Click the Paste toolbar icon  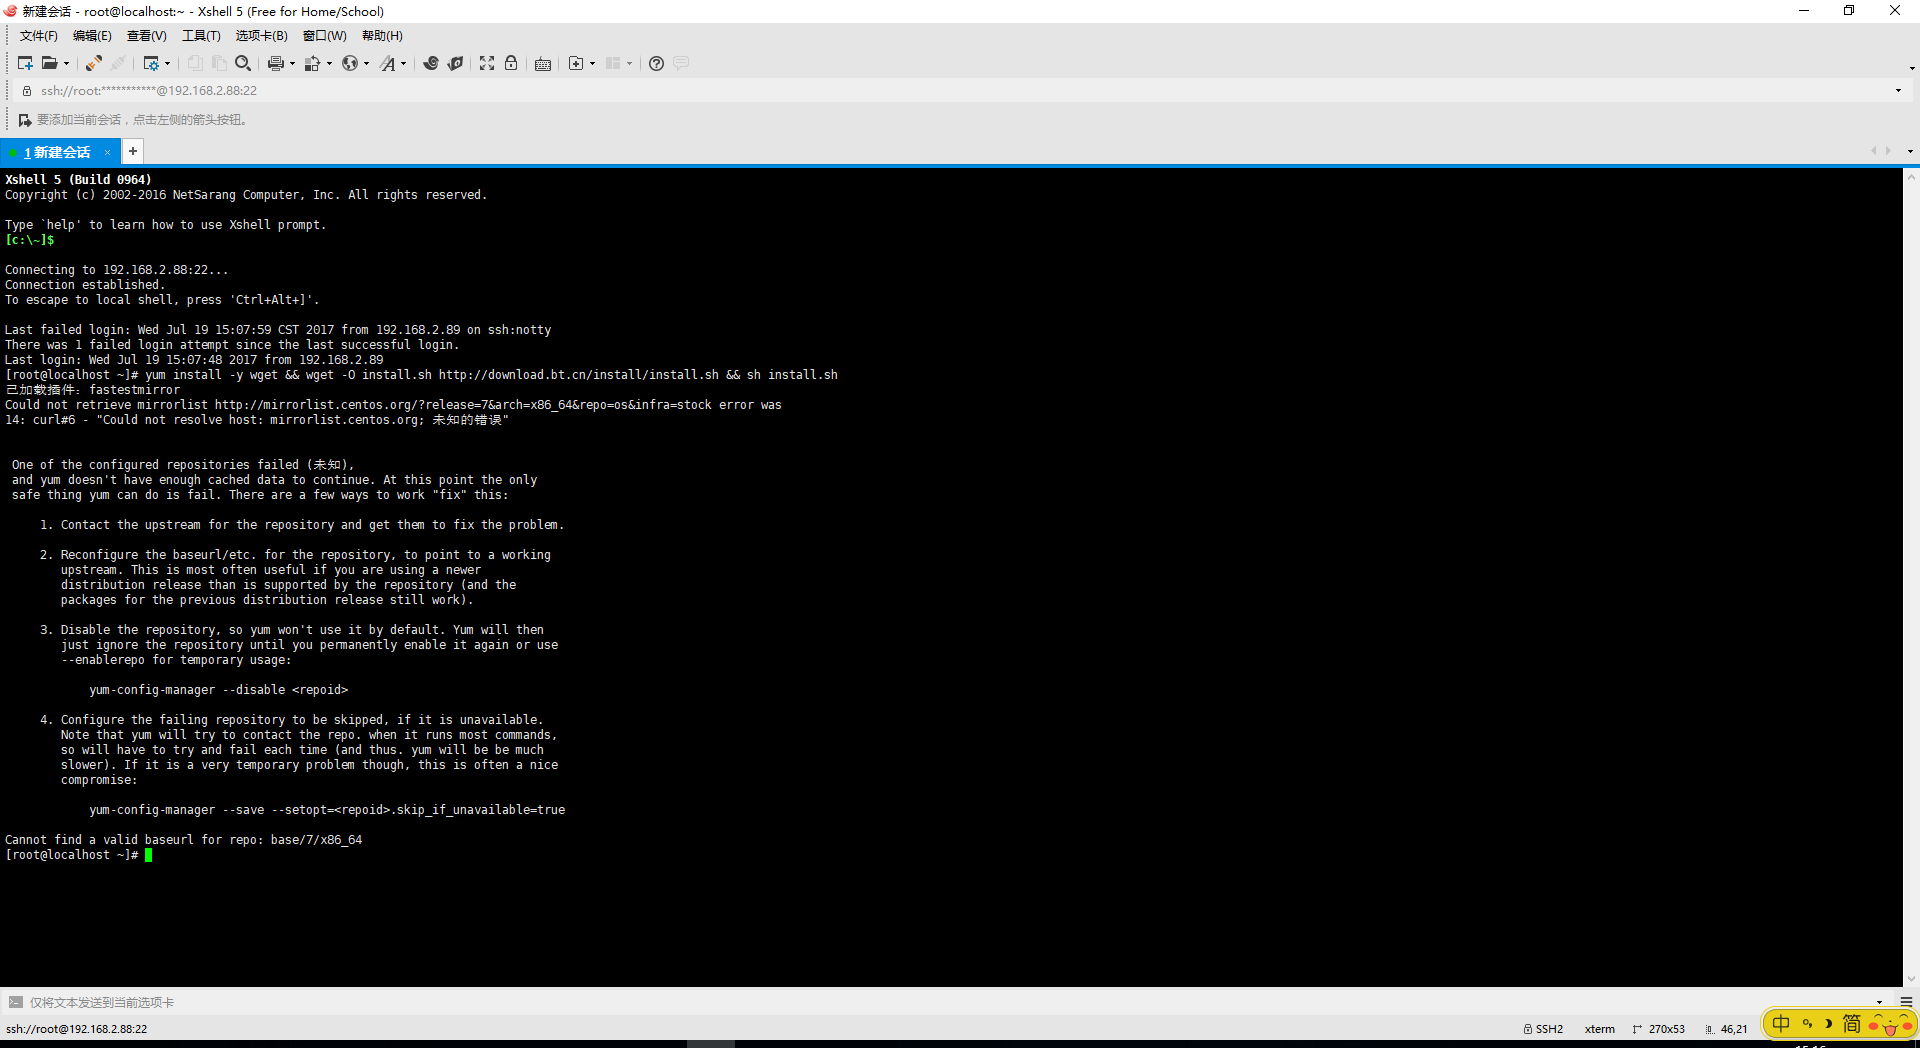tap(219, 63)
